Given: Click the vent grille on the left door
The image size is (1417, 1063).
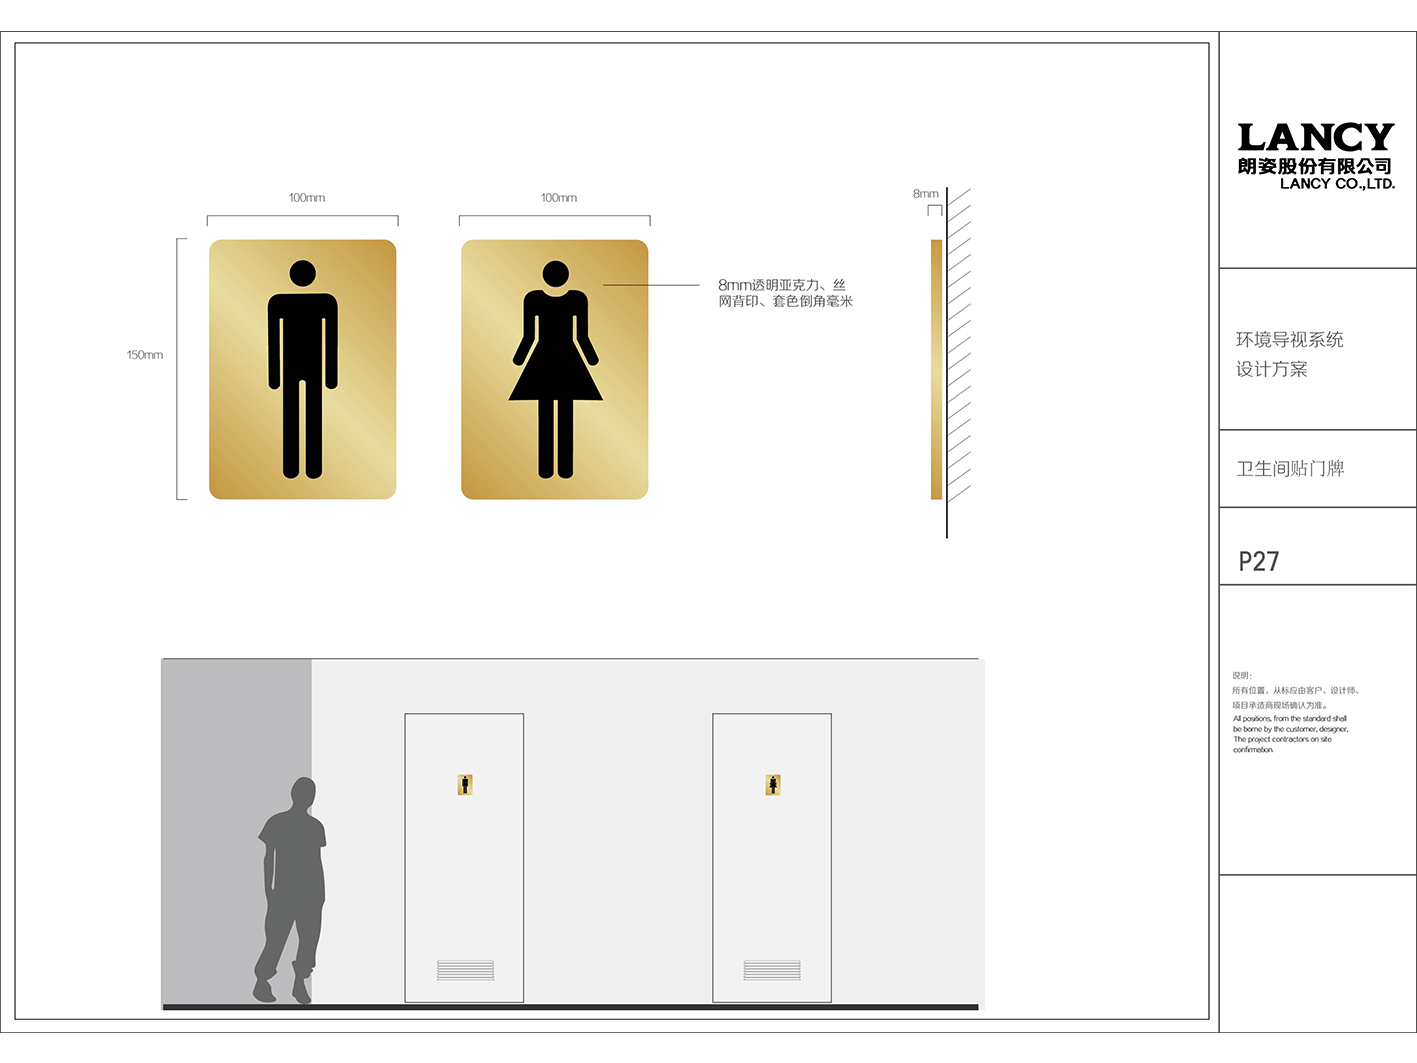Looking at the screenshot, I should (x=465, y=970).
